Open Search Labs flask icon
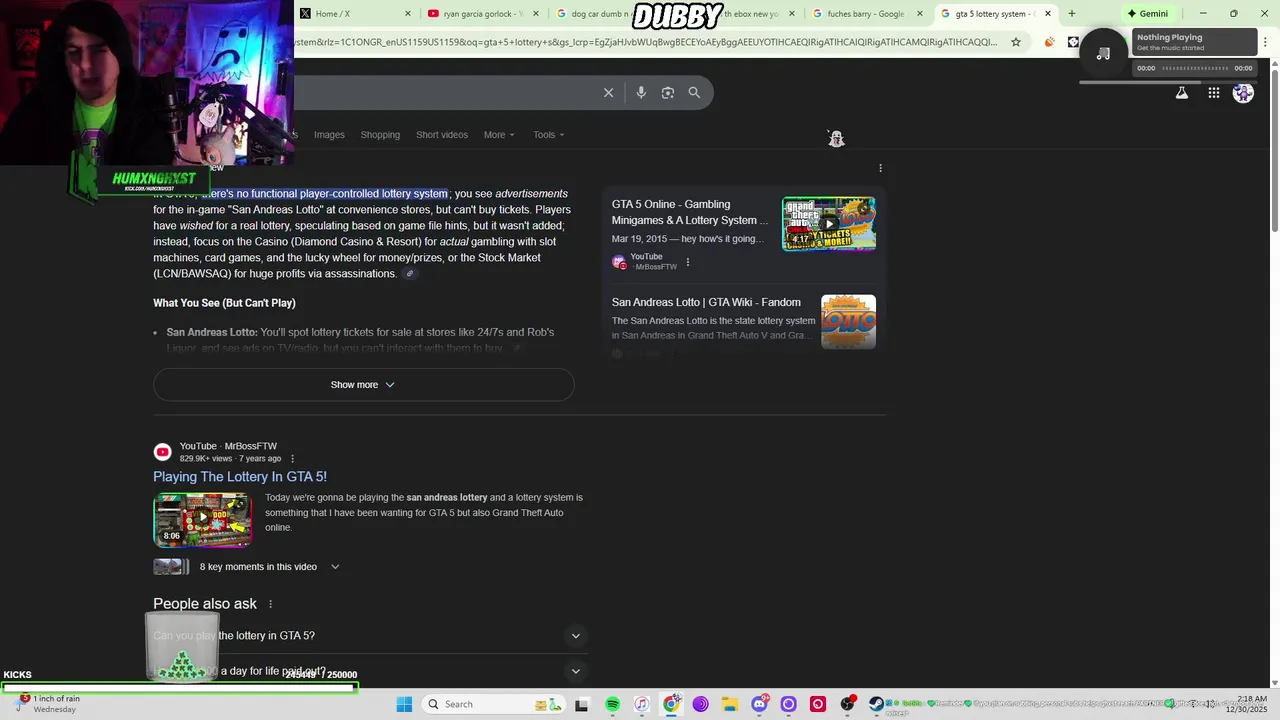Screen dimensions: 1280x720 pos(1182,93)
